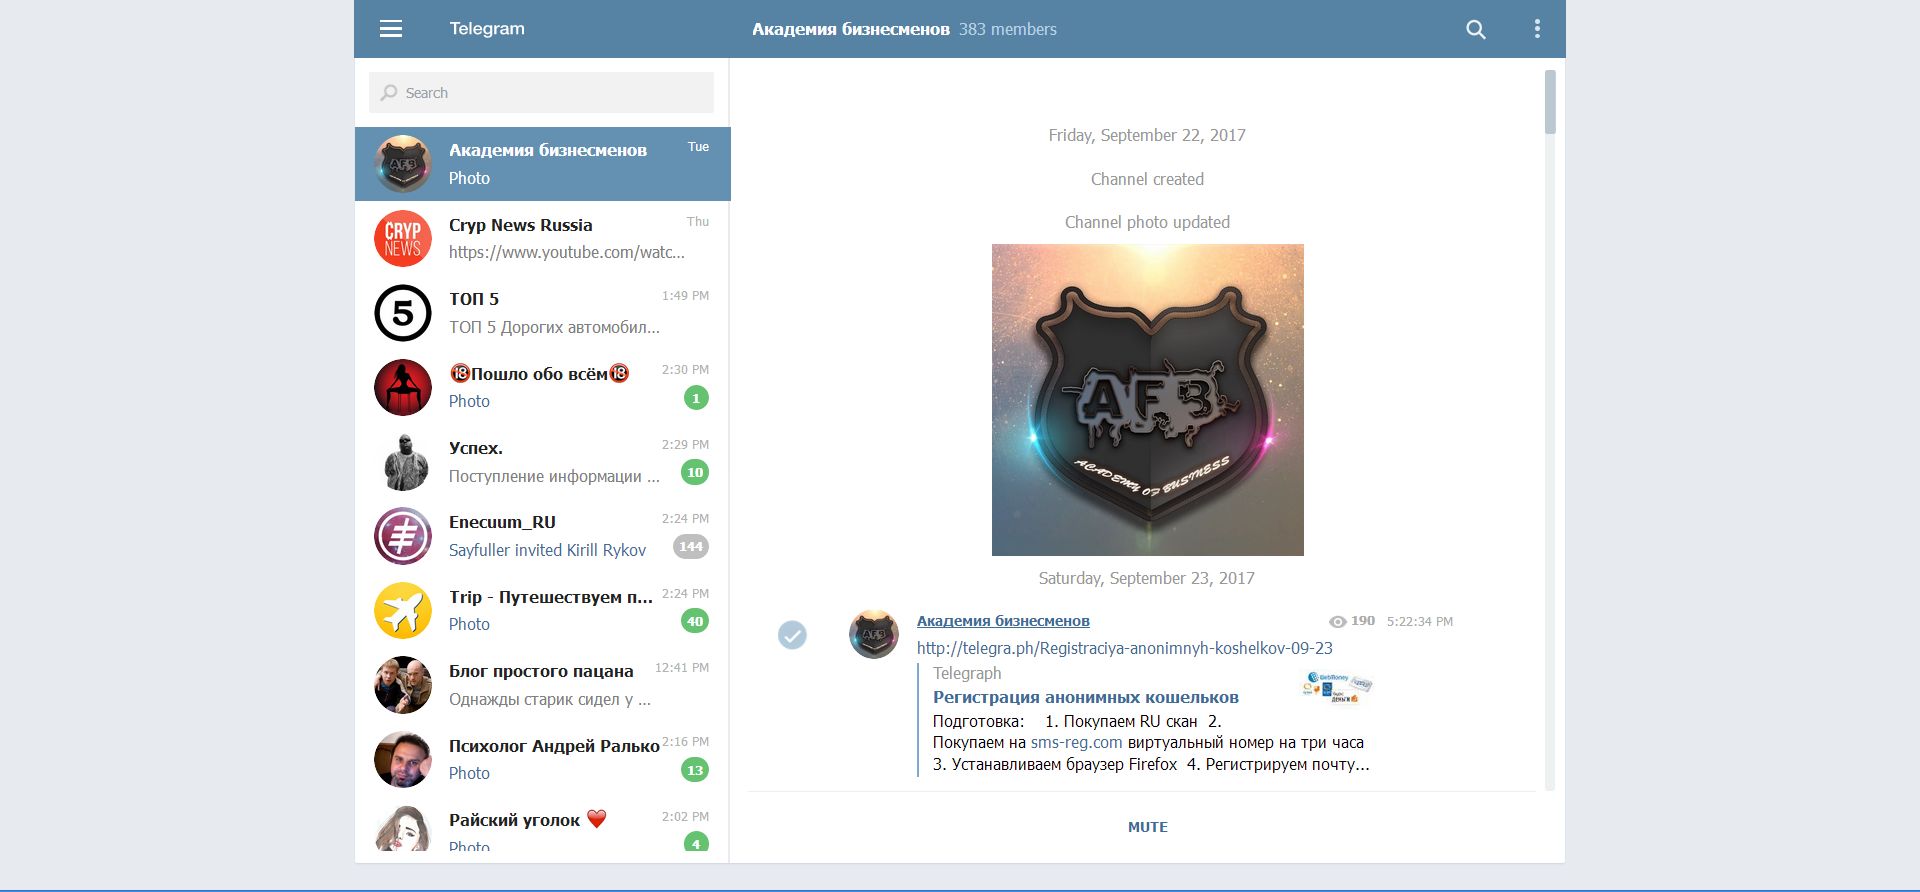Click the chat scrollbar thumb

[x=1550, y=102]
